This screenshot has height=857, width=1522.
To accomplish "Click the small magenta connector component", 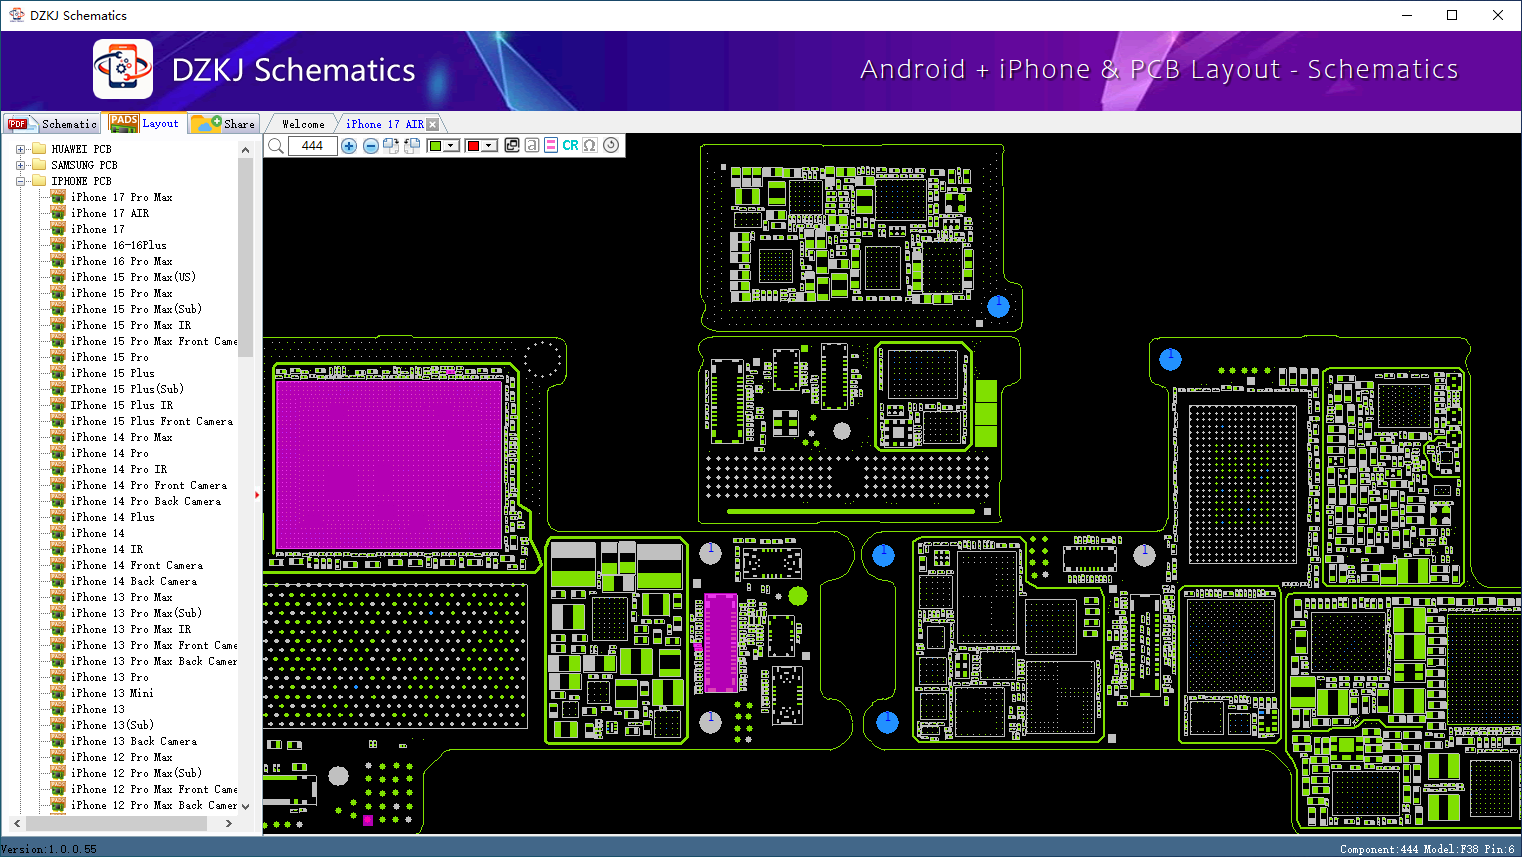I will pyautogui.click(x=720, y=642).
